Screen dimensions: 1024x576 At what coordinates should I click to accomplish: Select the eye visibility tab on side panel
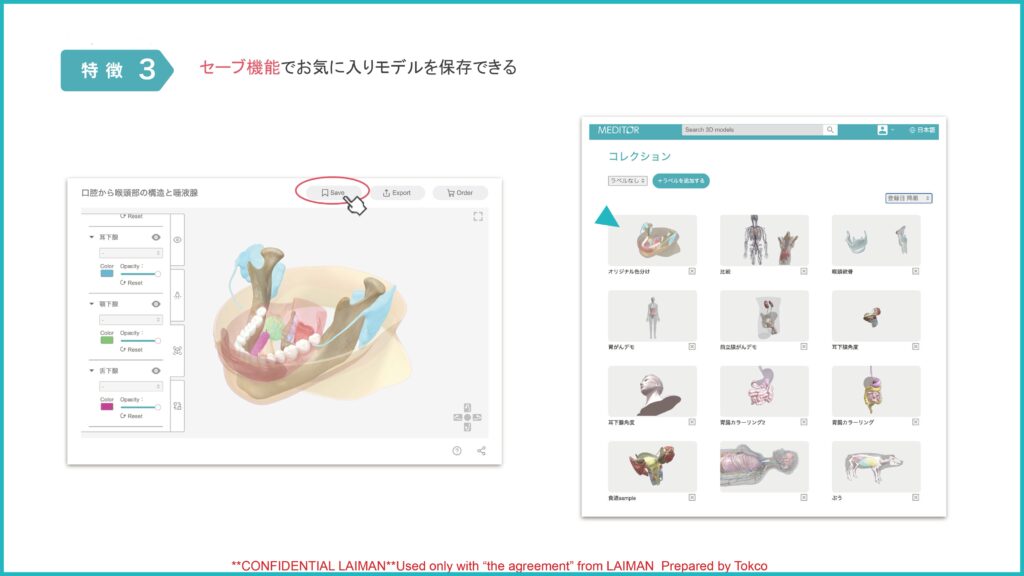[x=177, y=240]
